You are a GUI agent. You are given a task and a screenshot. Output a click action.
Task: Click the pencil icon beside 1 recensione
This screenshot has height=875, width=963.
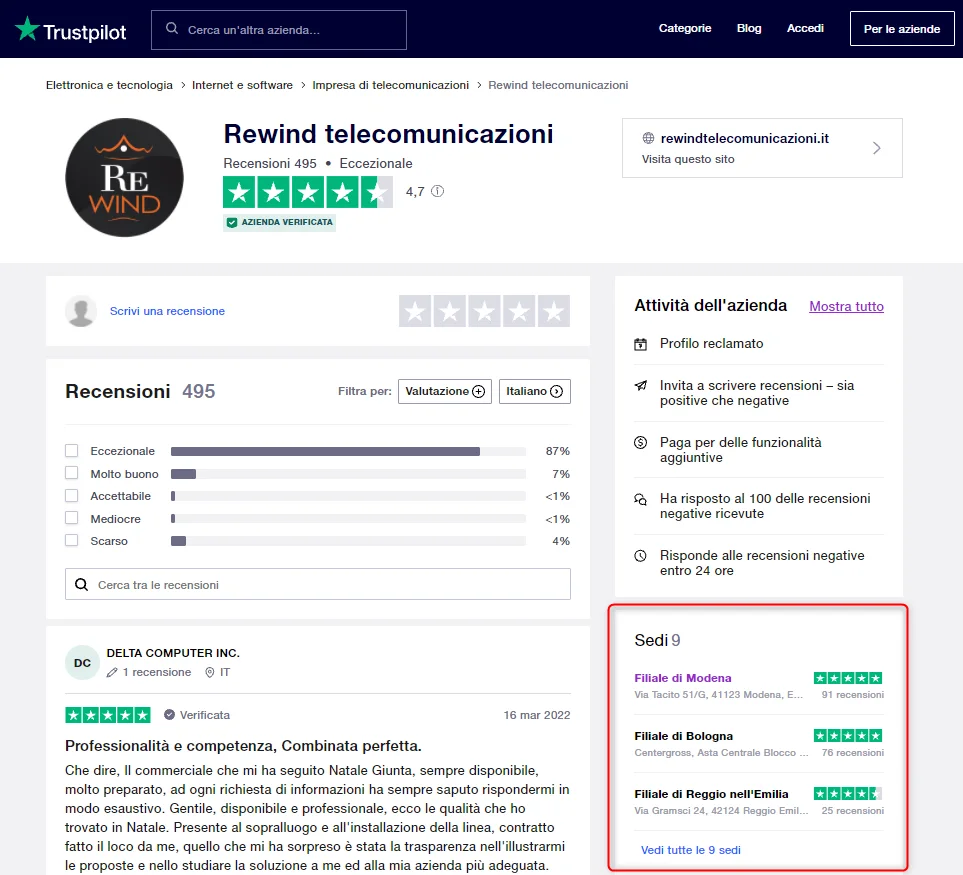tap(112, 672)
